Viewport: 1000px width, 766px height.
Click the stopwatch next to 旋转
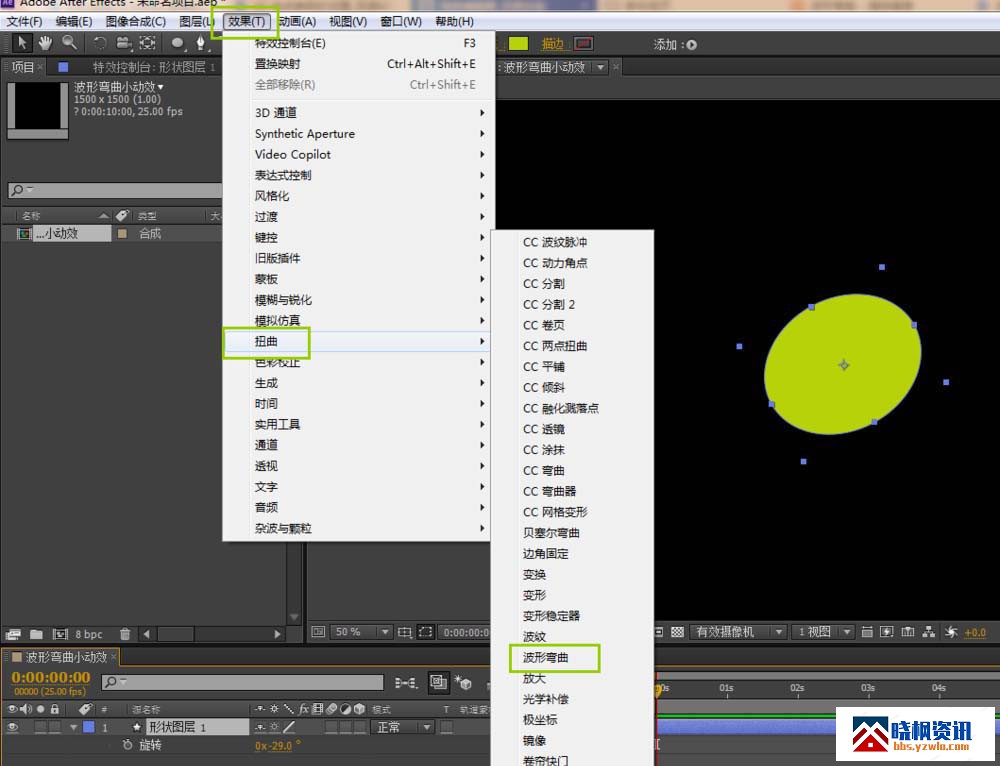pyautogui.click(x=128, y=745)
